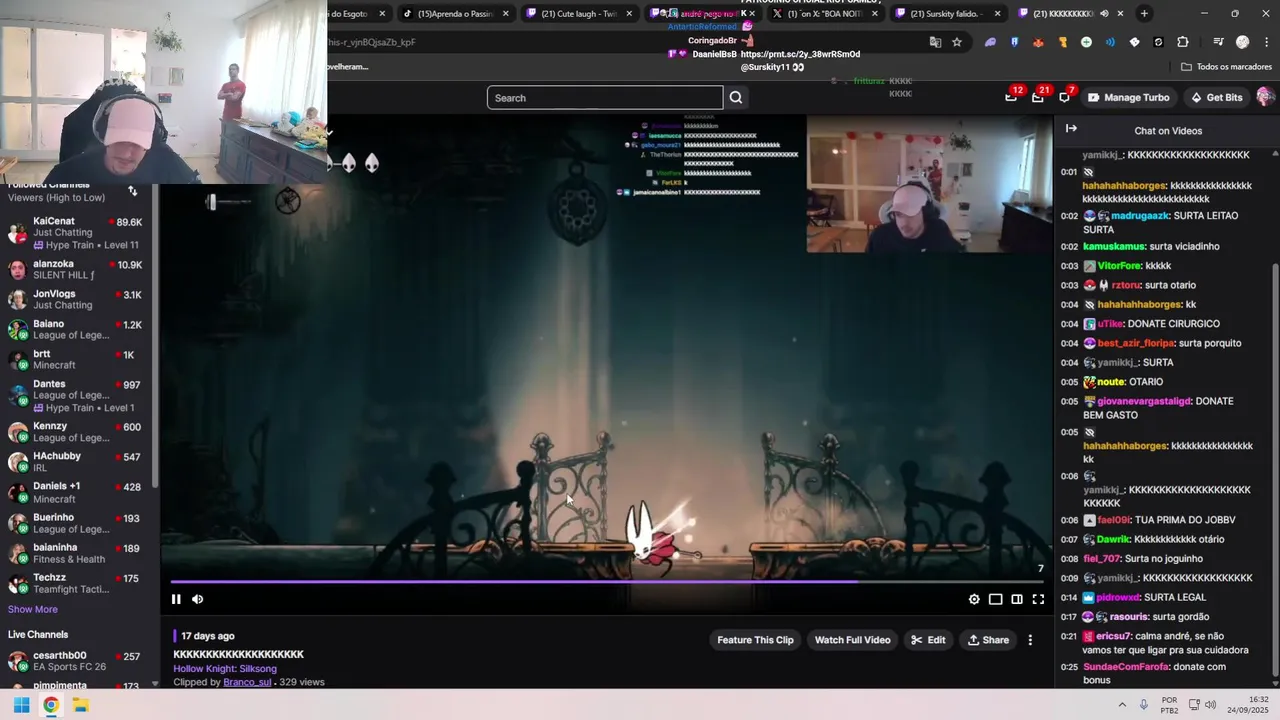Open KaiCenat's channel in the sidebar
The width and height of the screenshot is (1280, 720).
76,233
